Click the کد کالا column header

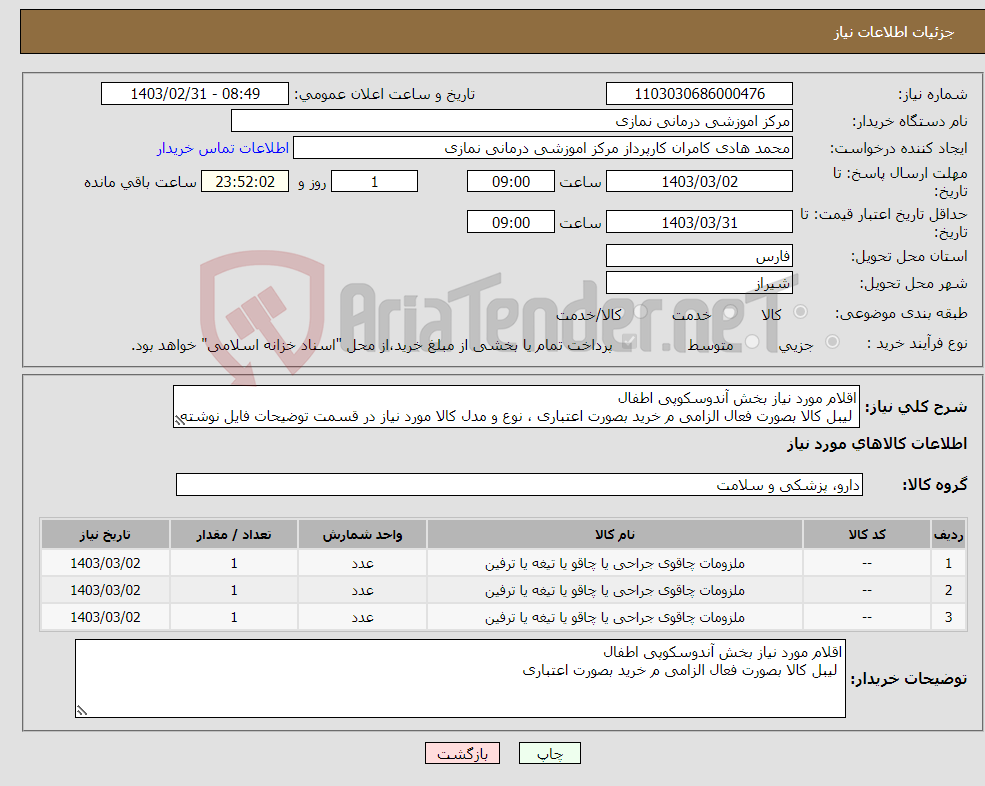tap(867, 535)
